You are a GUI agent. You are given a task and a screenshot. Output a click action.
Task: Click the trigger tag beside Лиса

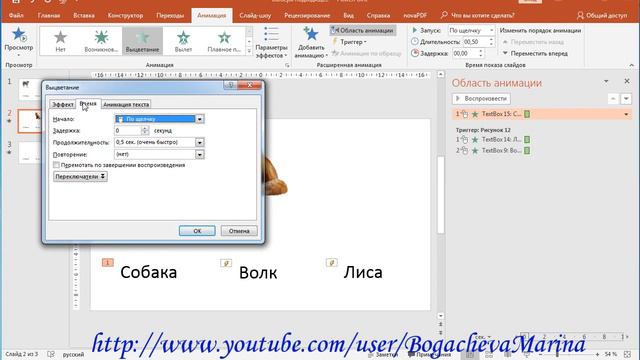pyautogui.click(x=331, y=262)
